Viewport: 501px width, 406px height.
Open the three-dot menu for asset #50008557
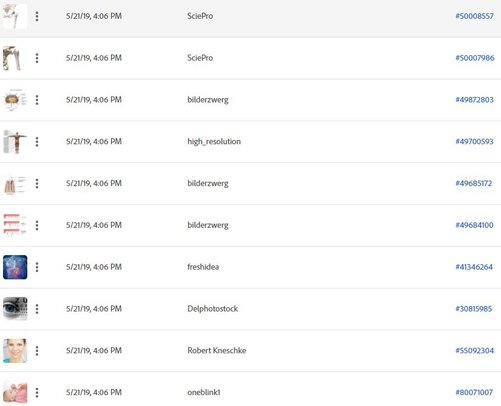[x=37, y=16]
